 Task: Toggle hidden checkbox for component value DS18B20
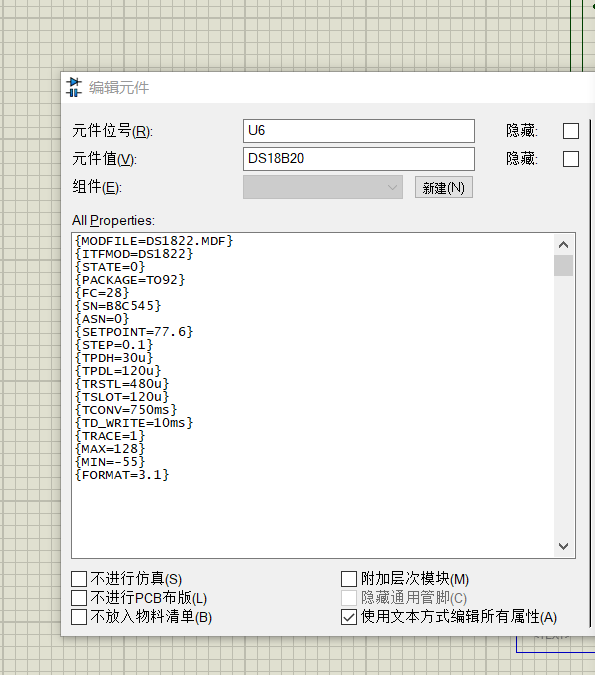pos(570,159)
